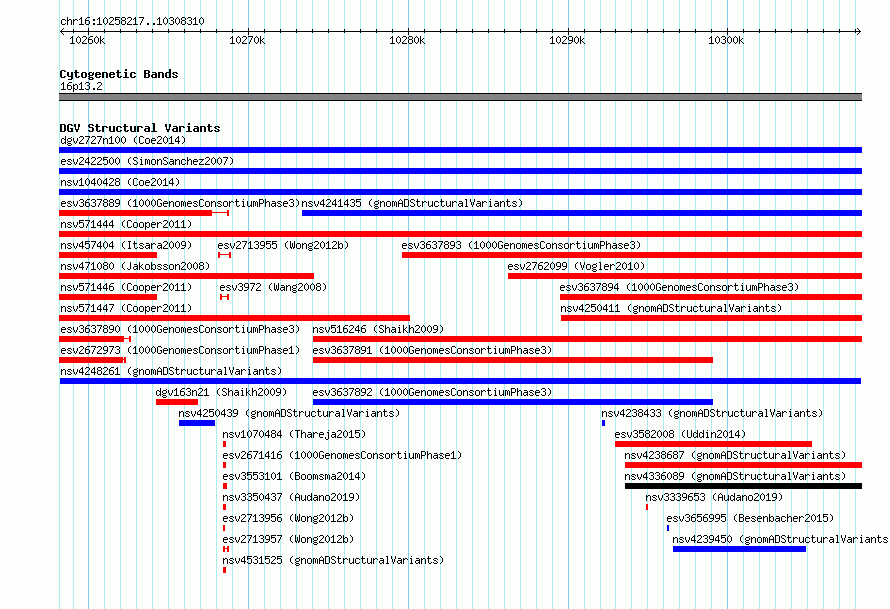Click esv2713955 (Wong2012b) label

(x=283, y=245)
